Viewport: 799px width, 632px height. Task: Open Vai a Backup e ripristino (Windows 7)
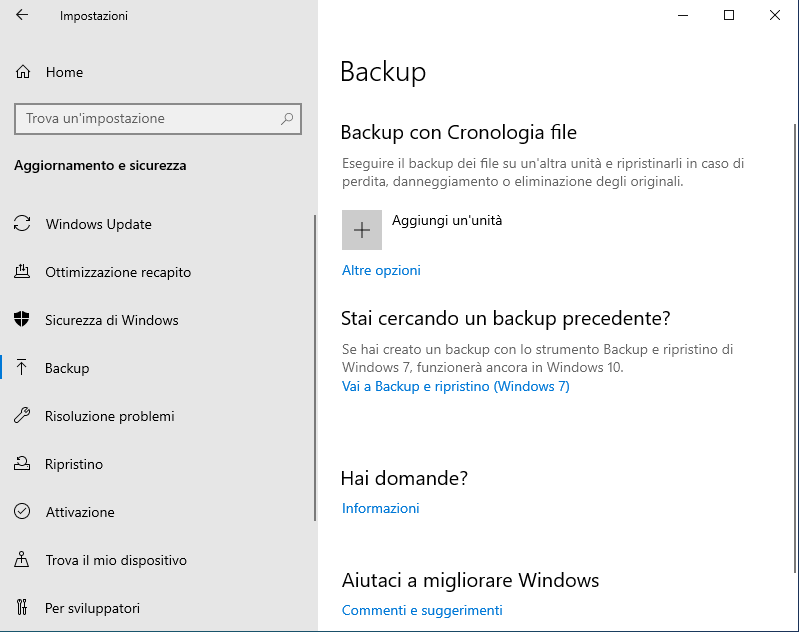point(455,386)
